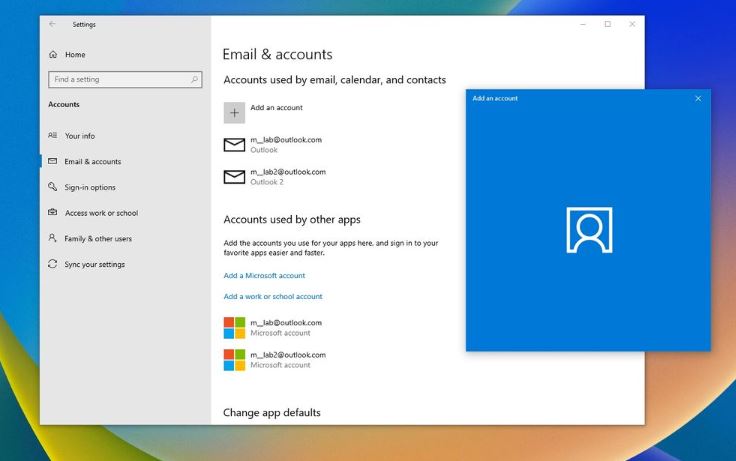736x461 pixels.
Task: Click the back arrow in Settings
Action: 52,24
